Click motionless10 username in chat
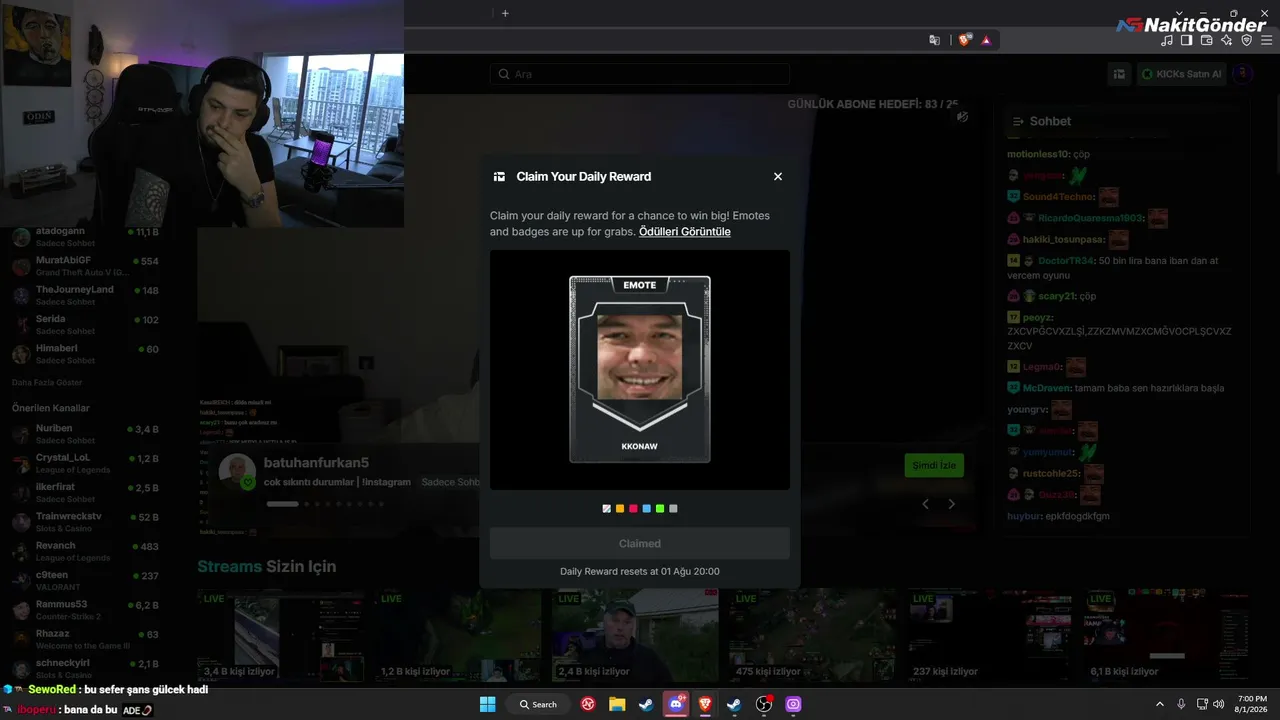The width and height of the screenshot is (1280, 720). point(1038,154)
